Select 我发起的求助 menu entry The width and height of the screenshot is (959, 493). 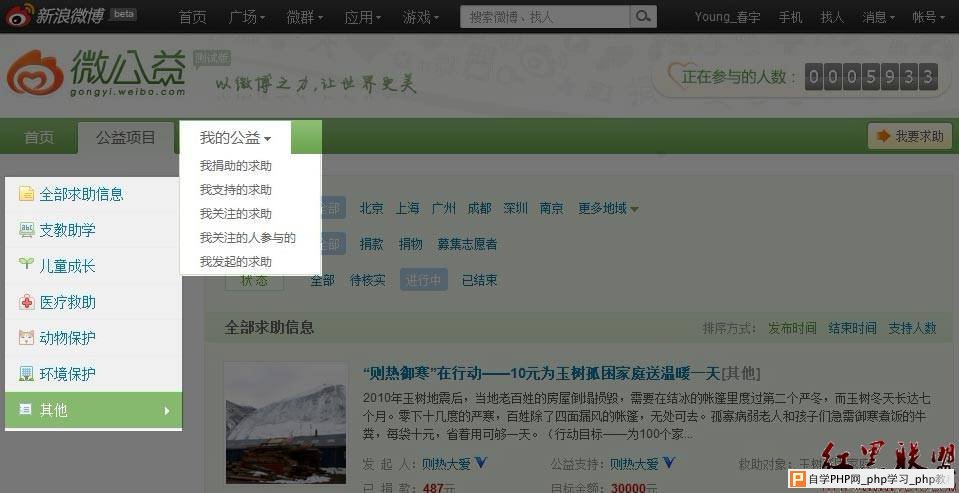tap(235, 261)
